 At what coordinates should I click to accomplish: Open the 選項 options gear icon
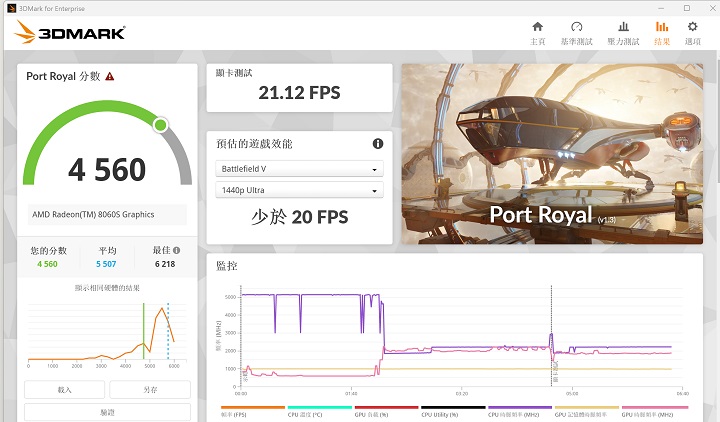[x=692, y=27]
